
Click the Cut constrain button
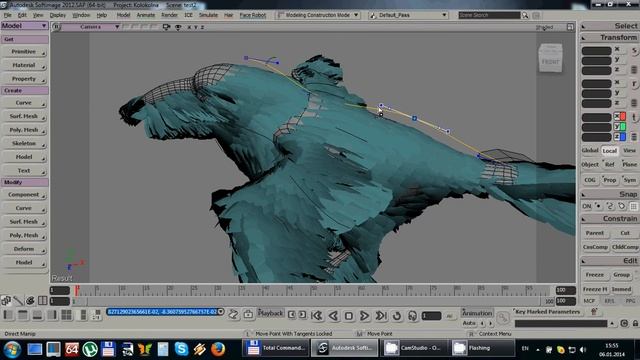(625, 233)
